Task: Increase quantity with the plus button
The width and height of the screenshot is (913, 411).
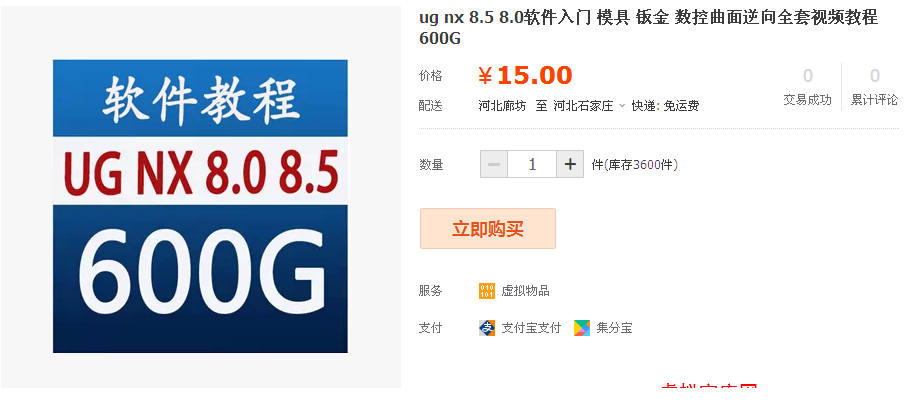Action: (x=570, y=165)
